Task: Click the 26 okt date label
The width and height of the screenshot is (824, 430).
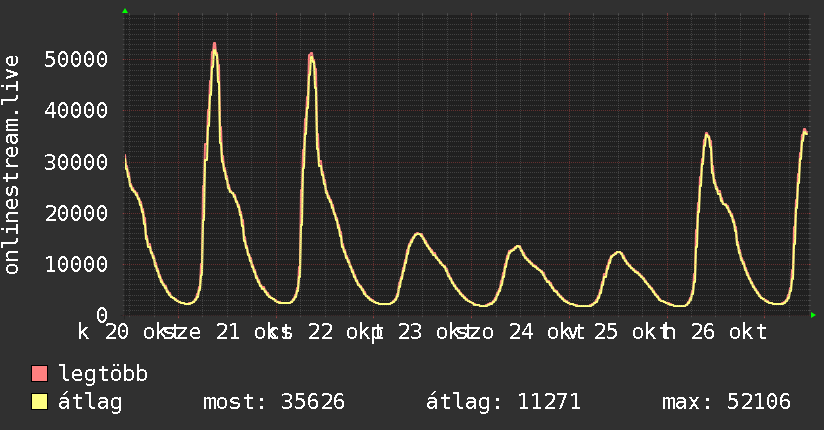Action: coord(729,332)
